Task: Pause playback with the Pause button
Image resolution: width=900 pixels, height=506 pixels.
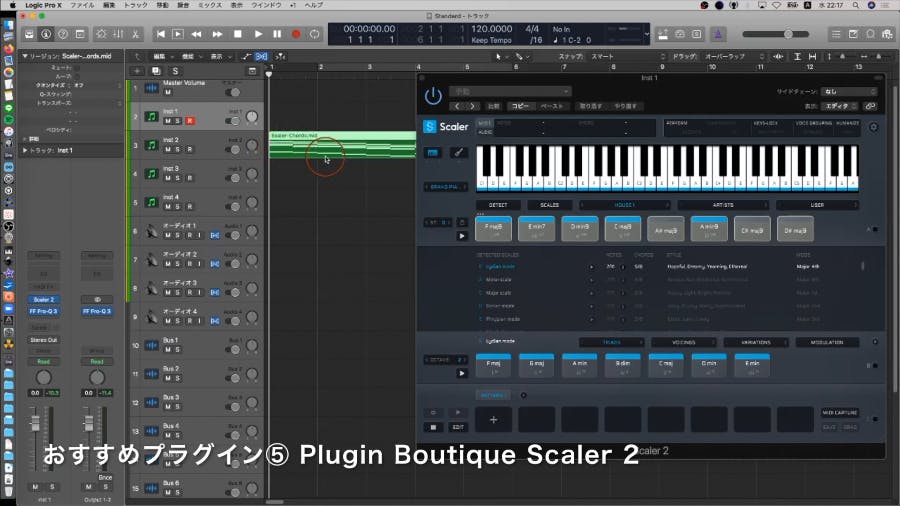Action: [x=277, y=34]
